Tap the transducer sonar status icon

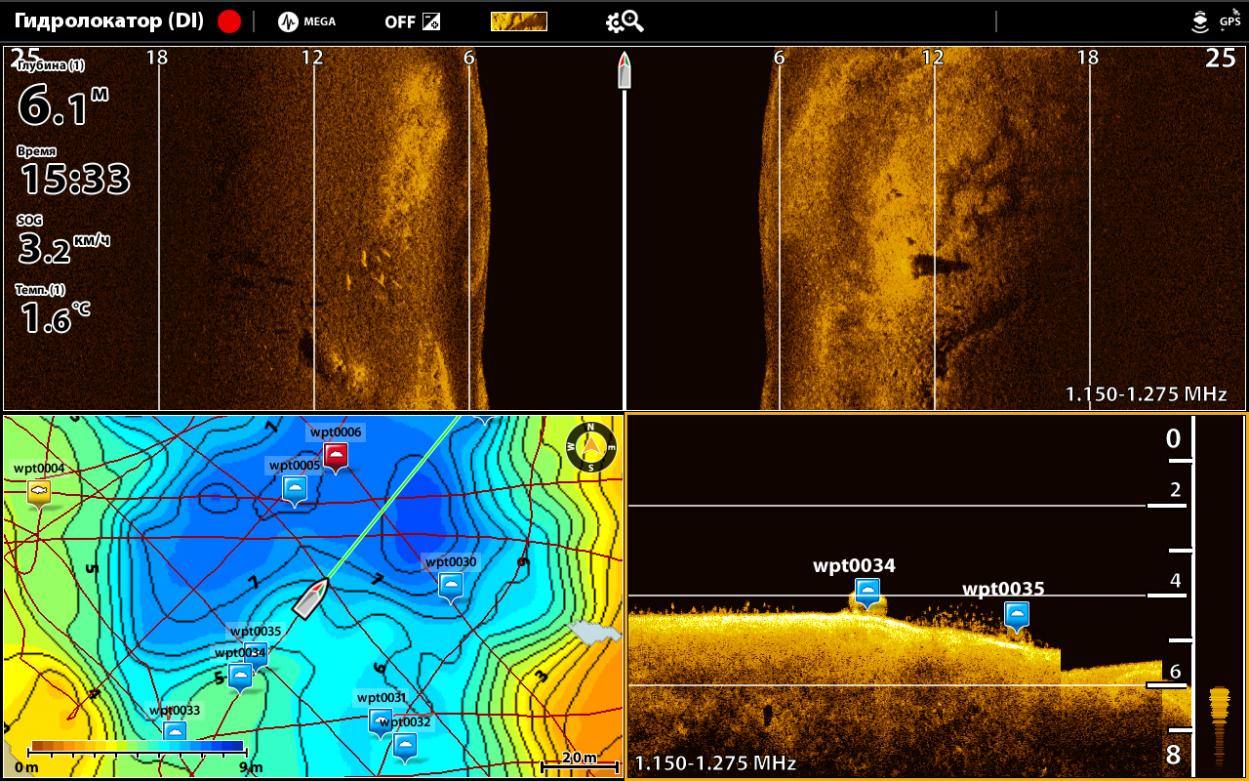[x=1201, y=22]
